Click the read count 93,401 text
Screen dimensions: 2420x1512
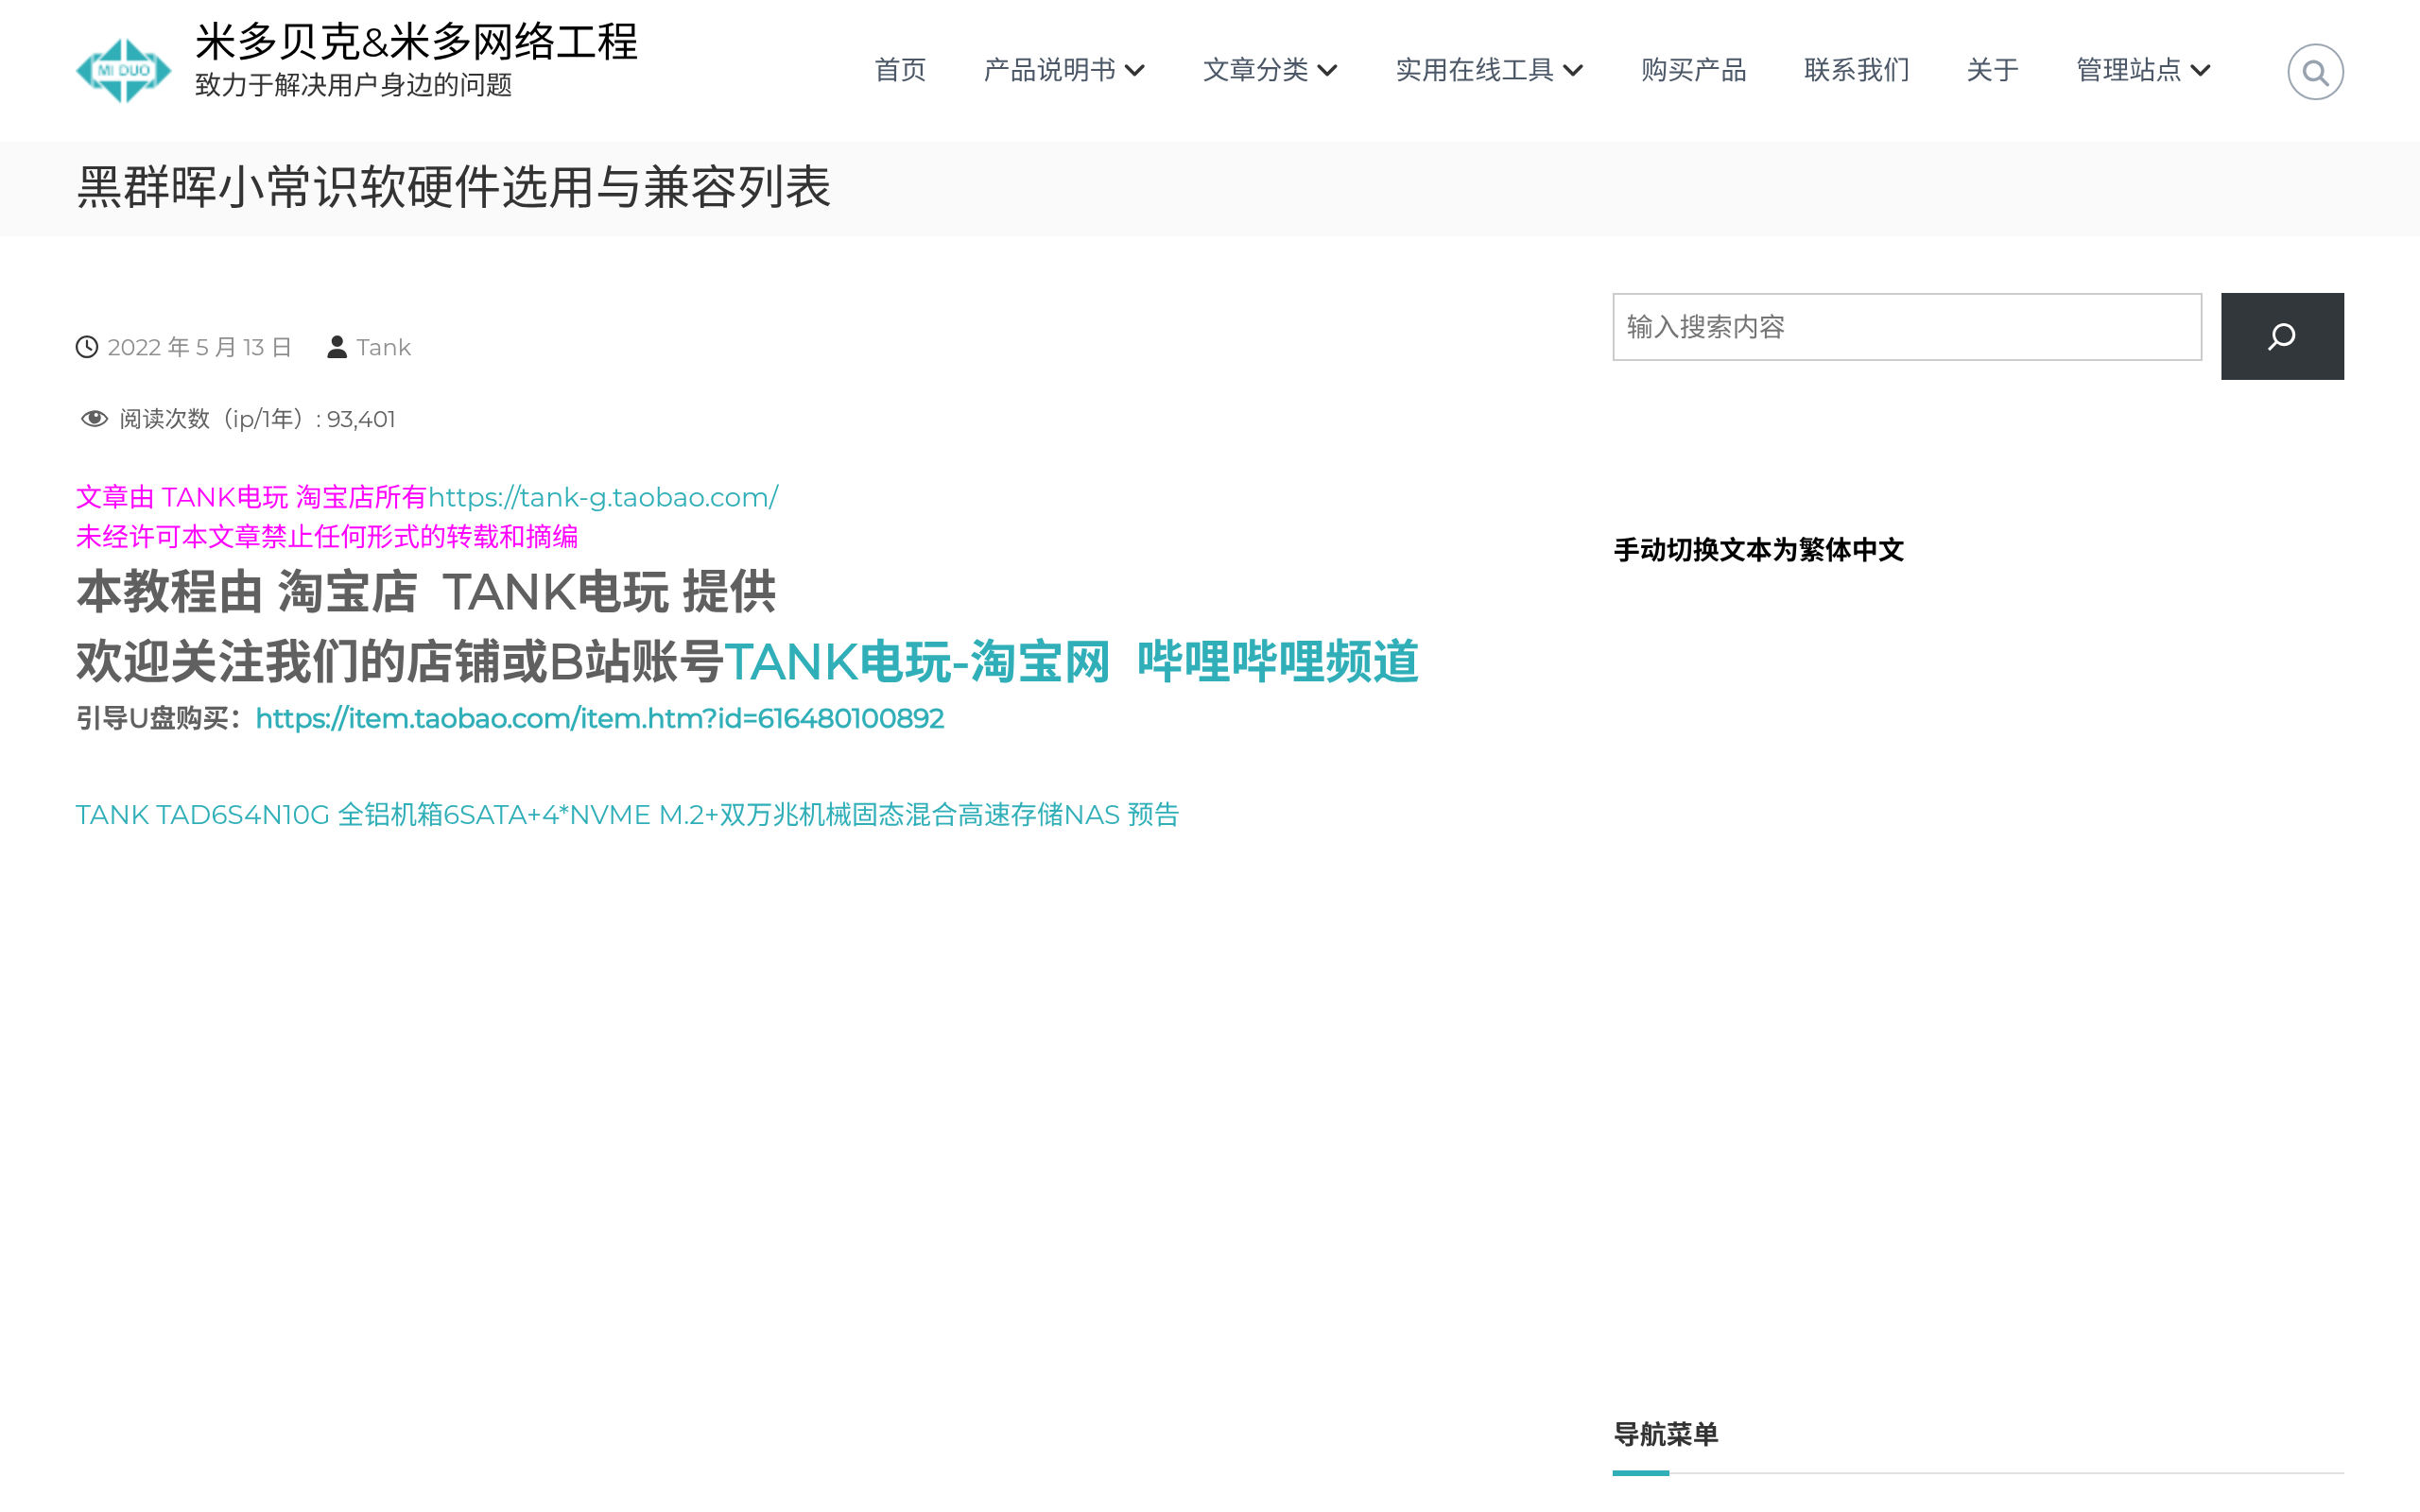pyautogui.click(x=361, y=419)
